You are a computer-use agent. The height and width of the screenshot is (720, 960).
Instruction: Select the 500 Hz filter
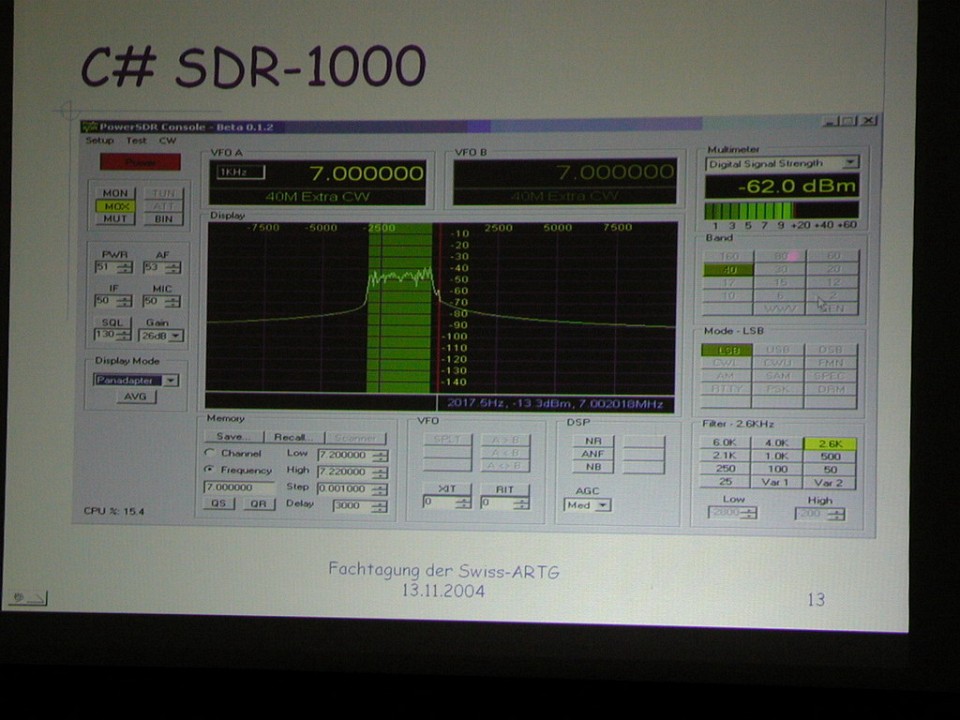click(830, 457)
